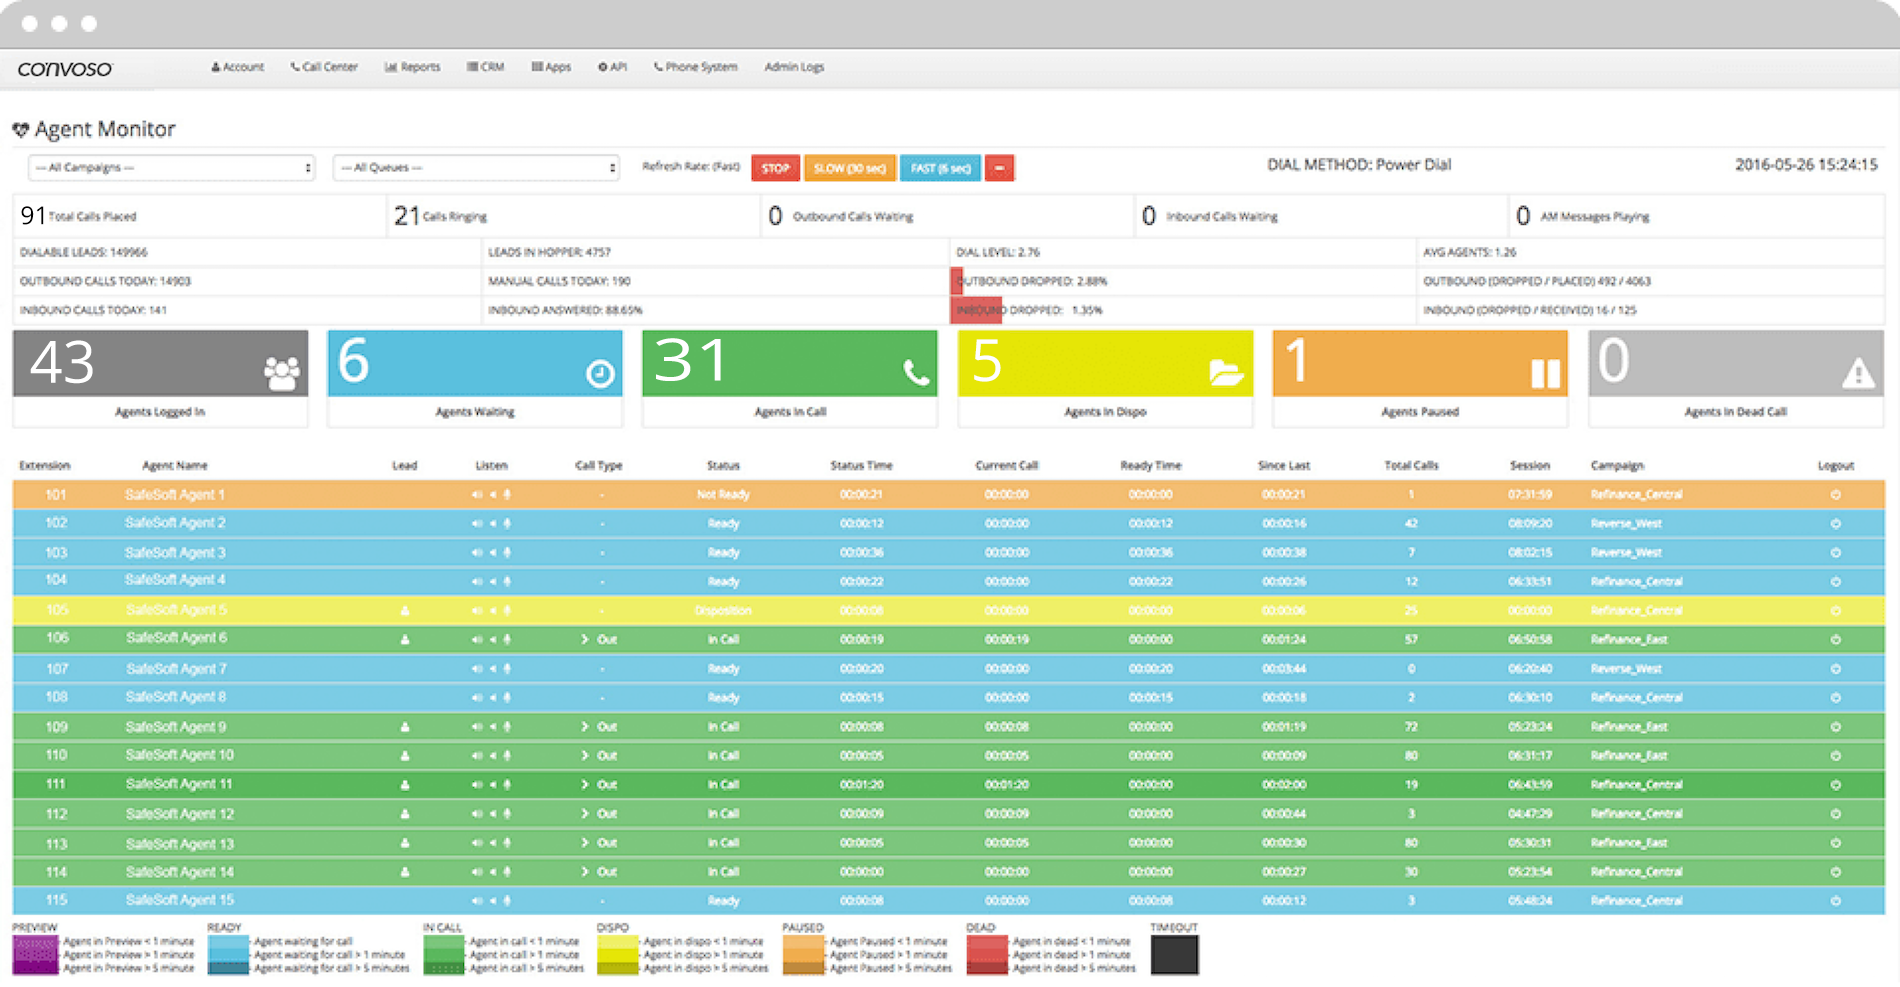Click the microphone icon in SafeSoft Agent 3 row
Image resolution: width=1900 pixels, height=987 pixels.
[507, 552]
